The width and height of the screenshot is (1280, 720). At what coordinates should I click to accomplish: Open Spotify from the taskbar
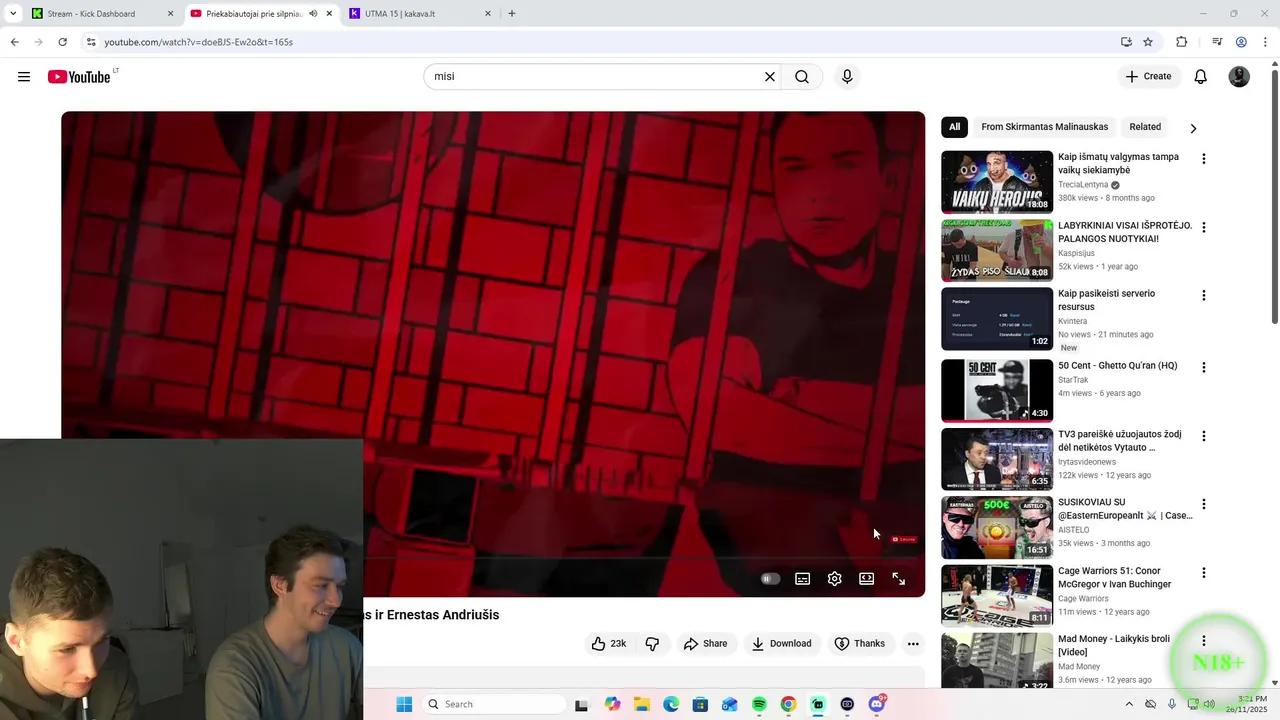tap(759, 705)
